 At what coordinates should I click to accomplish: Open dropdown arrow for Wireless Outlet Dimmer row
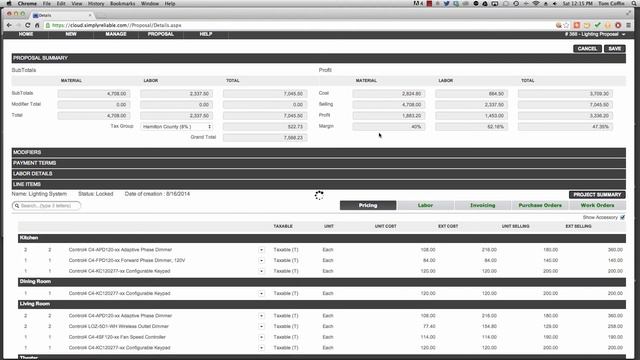coord(261,327)
